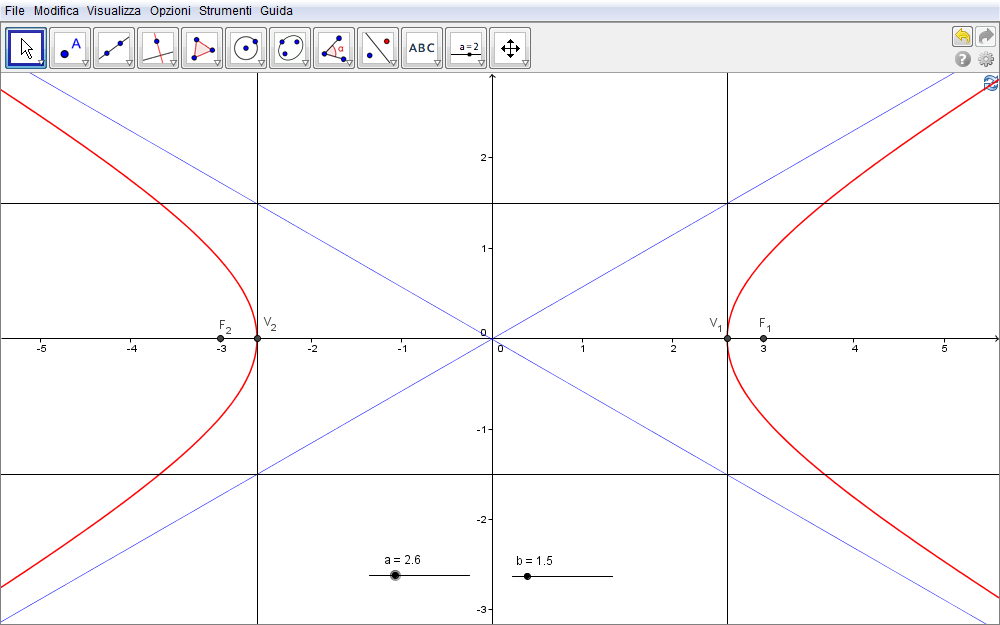Click the handle of slider b = 1.5

coord(527,576)
